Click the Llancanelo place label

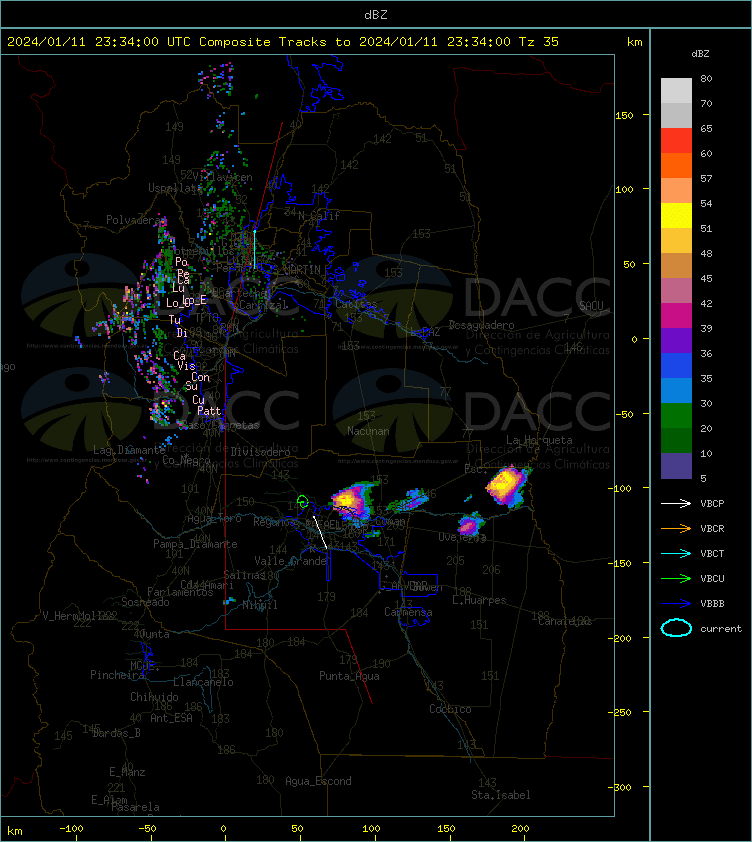pos(203,682)
